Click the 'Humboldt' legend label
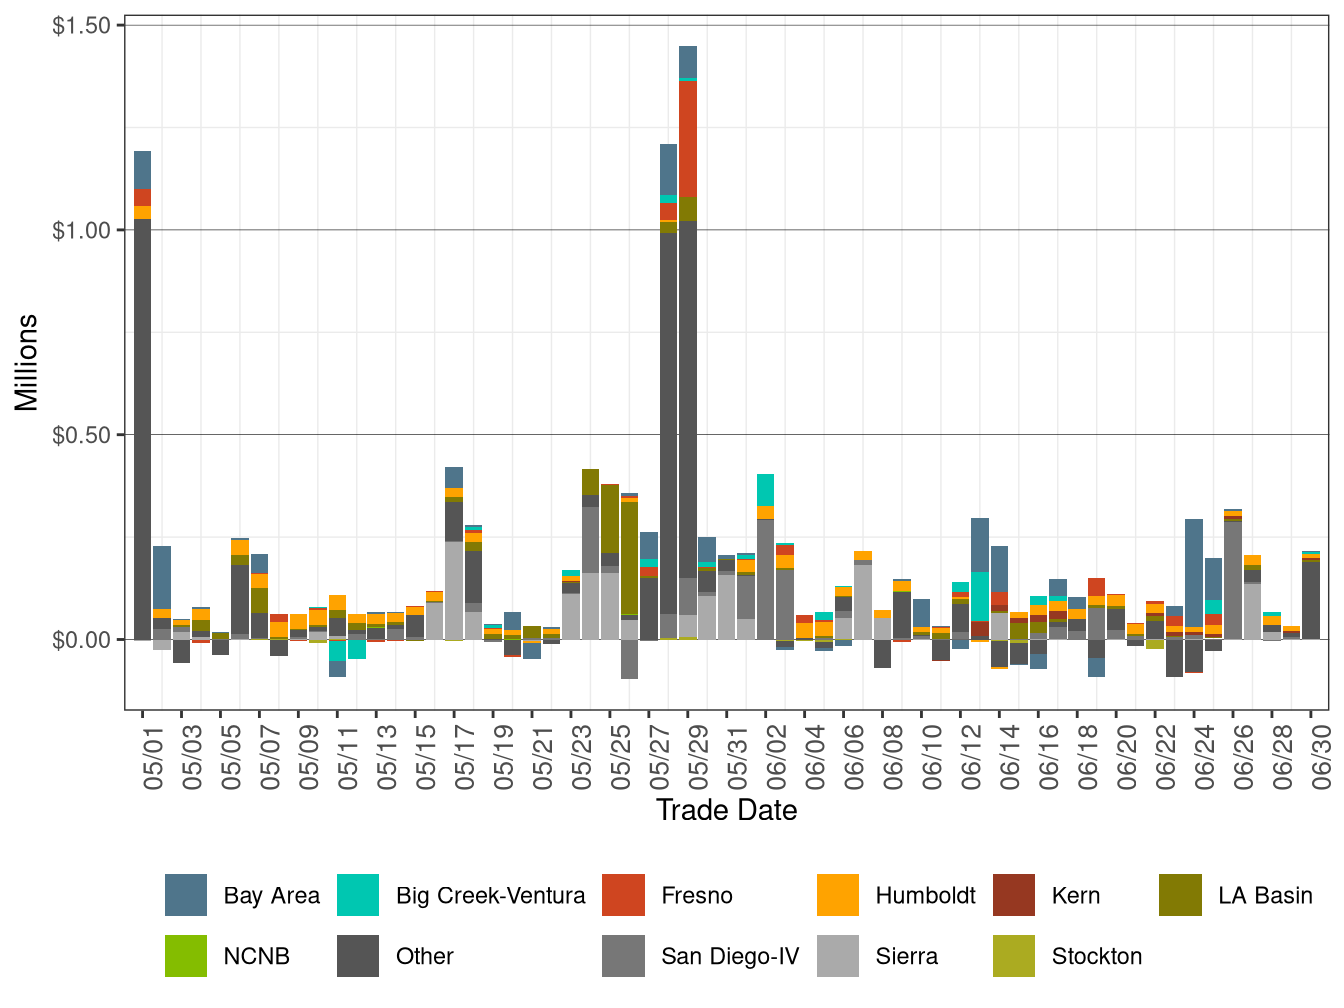This screenshot has height=1008, width=1344. pos(926,896)
